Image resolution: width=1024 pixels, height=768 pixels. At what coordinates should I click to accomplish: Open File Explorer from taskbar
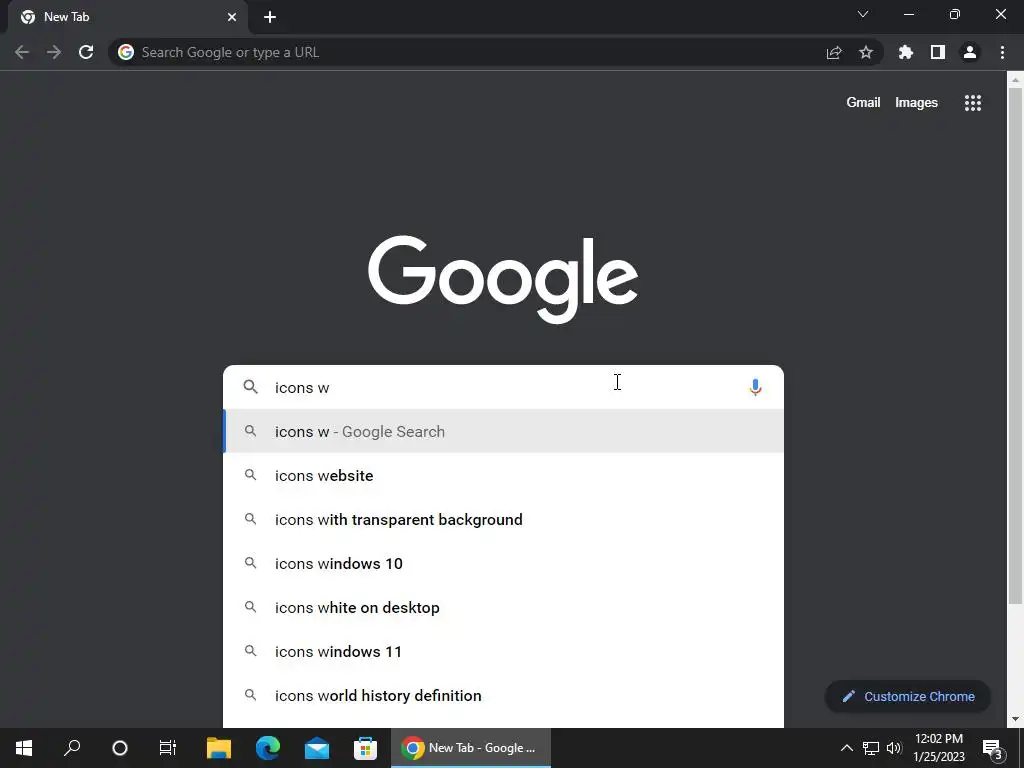(219, 748)
